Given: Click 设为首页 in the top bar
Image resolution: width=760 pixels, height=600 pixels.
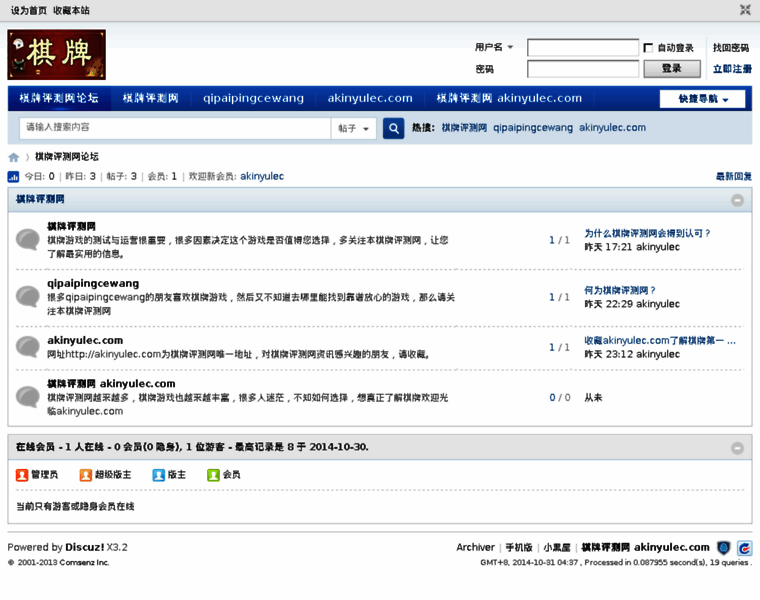Looking at the screenshot, I should 29,10.
